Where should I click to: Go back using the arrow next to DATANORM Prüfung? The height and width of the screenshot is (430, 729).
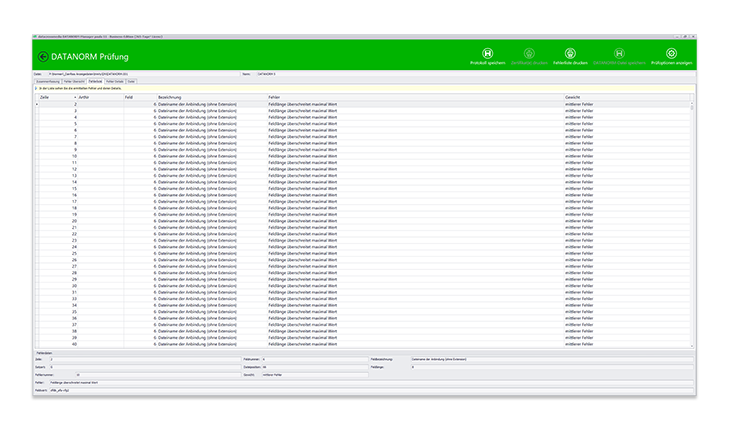(43, 57)
